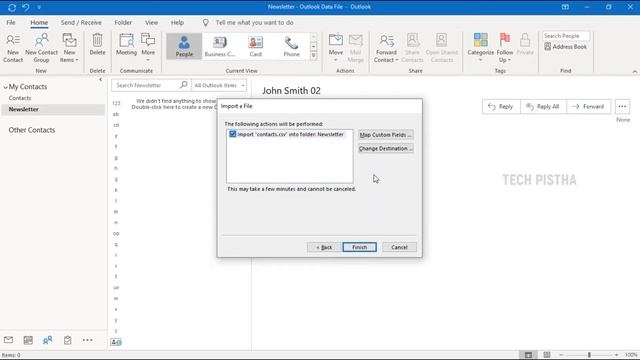Collapse the My Contacts group
This screenshot has height=360, width=640.
coord(5,87)
